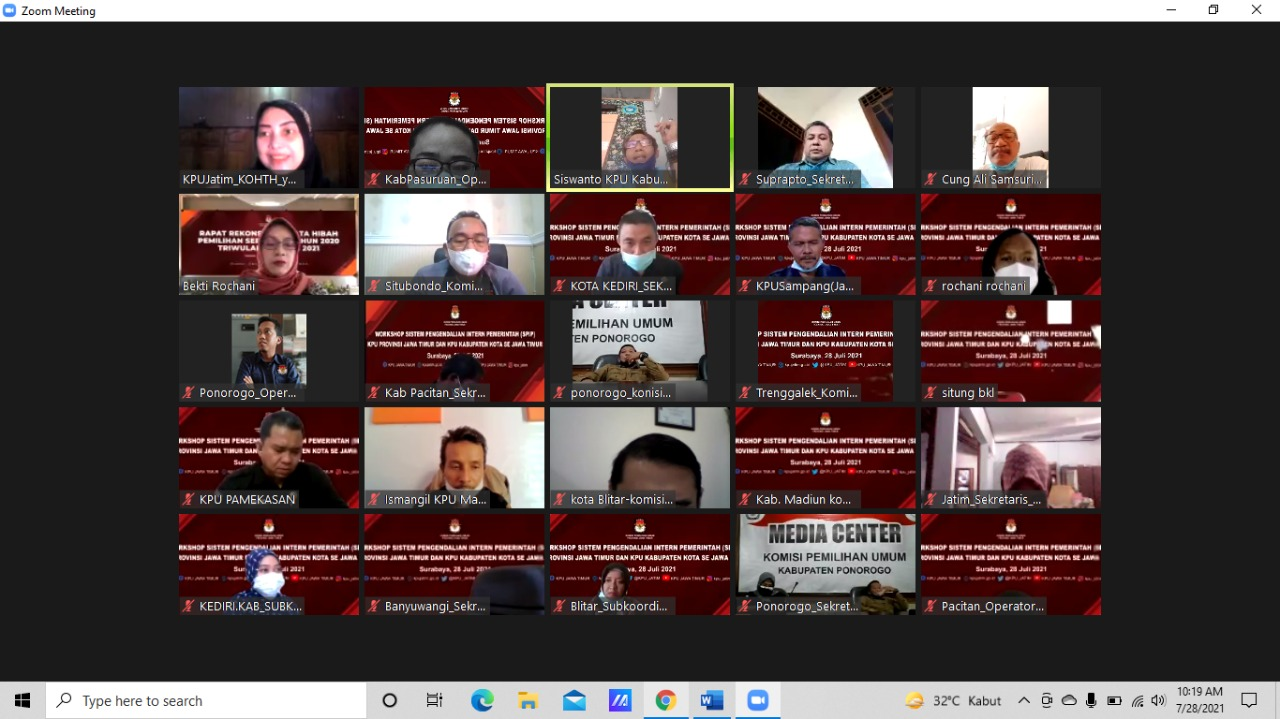Open the notification Action Center
This screenshot has width=1280, height=719.
click(1249, 701)
